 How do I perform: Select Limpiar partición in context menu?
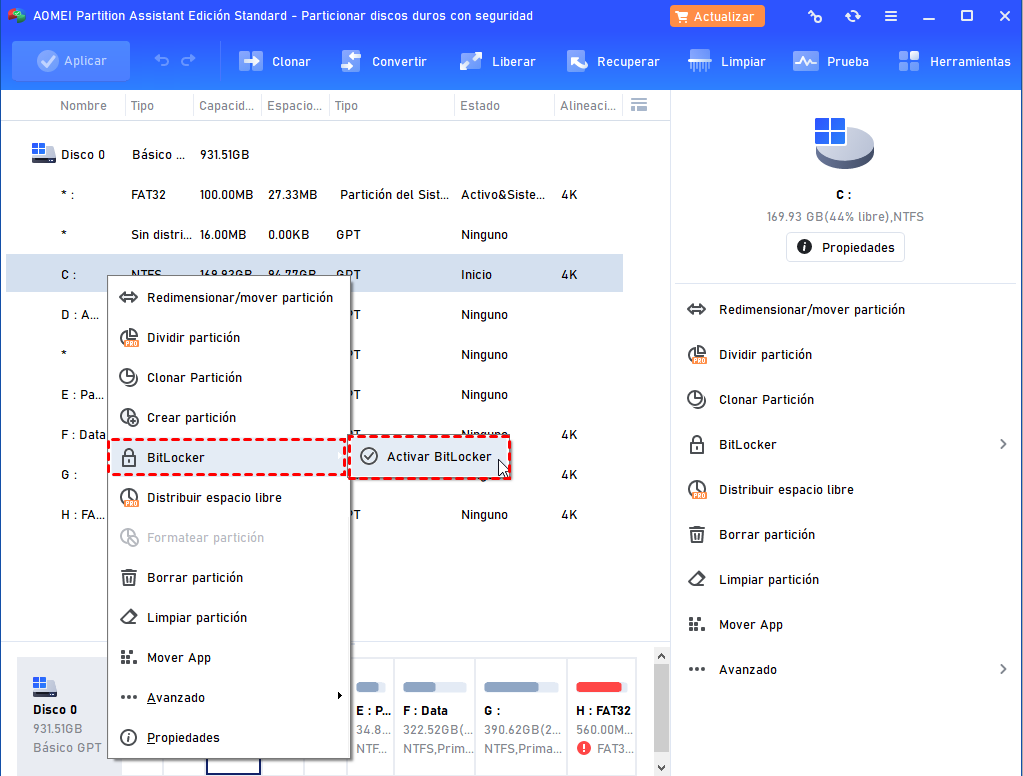[x=229, y=617]
